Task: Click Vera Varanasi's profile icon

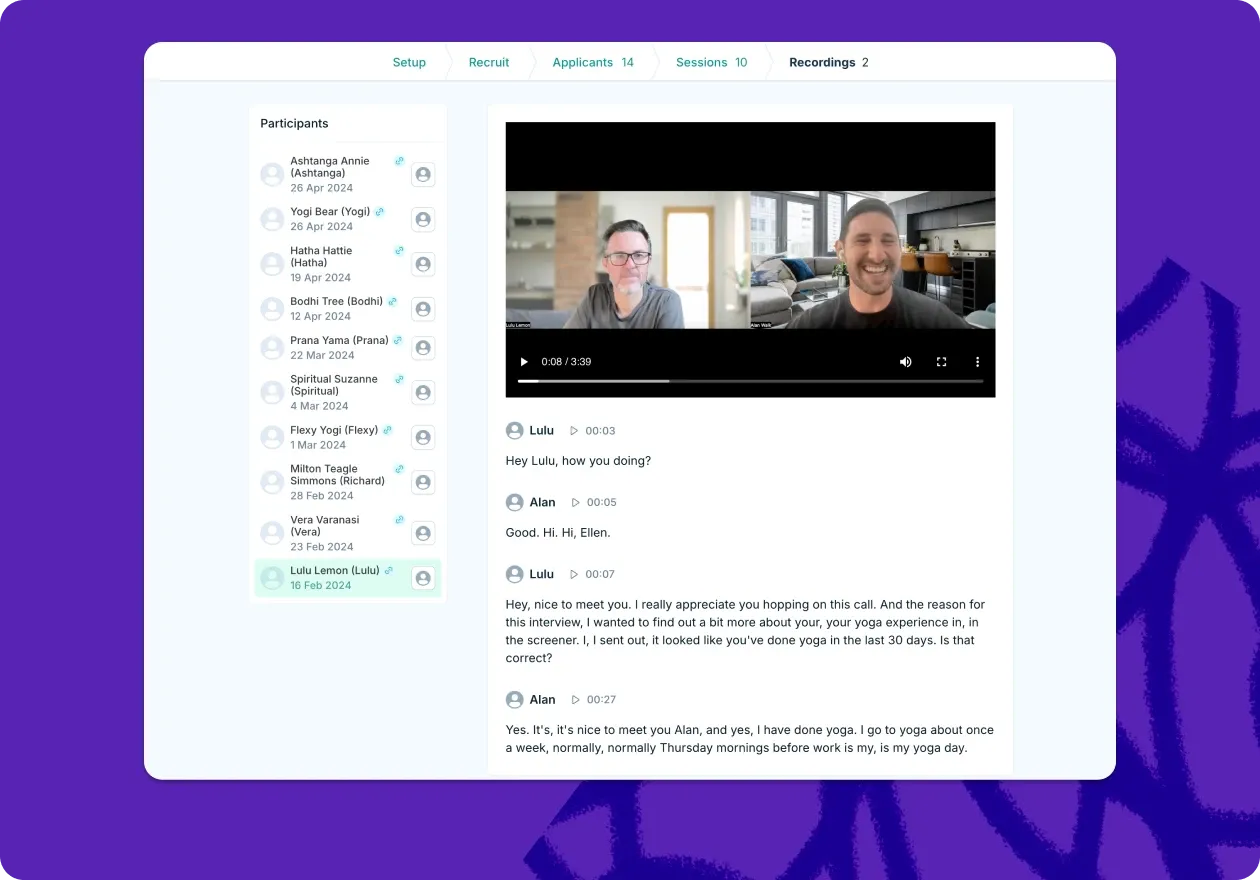Action: 423,533
